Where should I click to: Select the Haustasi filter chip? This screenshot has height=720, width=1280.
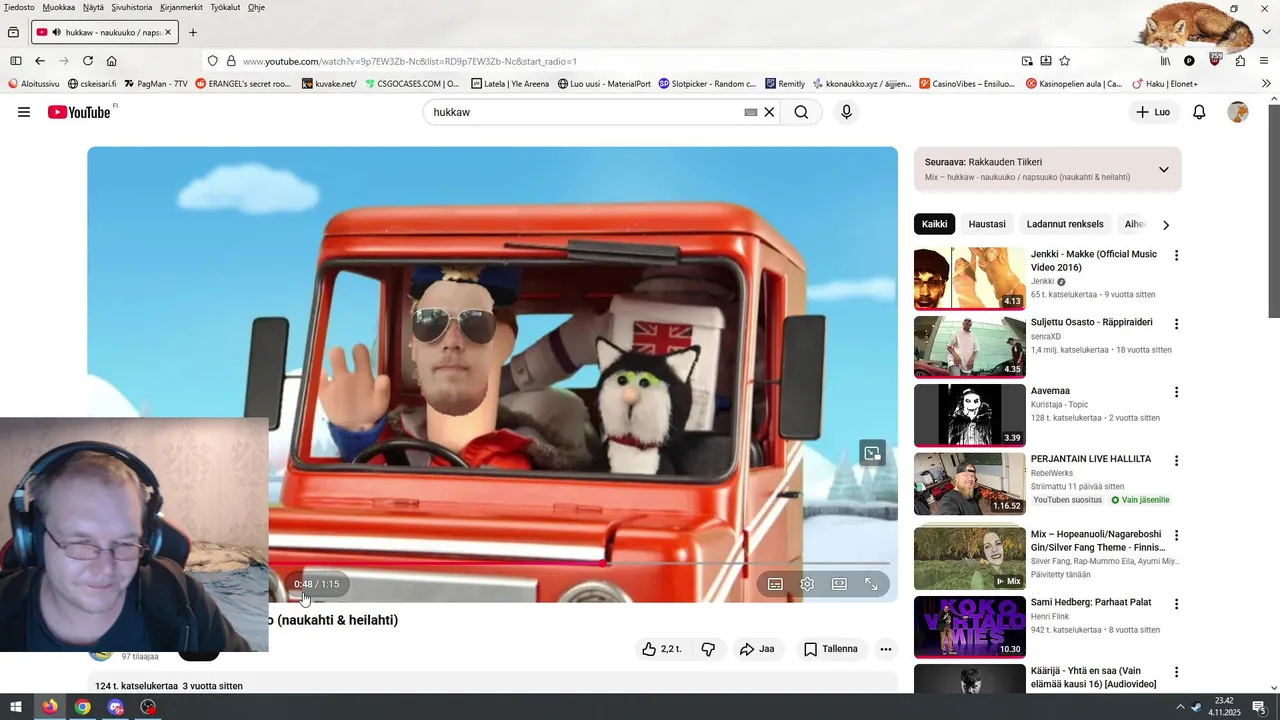(987, 224)
